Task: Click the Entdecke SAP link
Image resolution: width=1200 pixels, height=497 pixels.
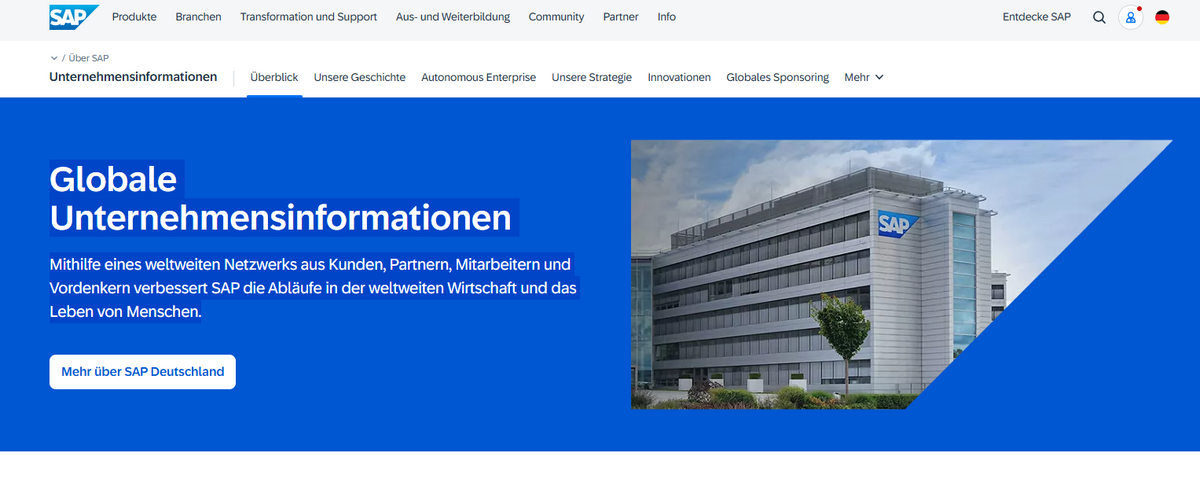Action: coord(1036,17)
